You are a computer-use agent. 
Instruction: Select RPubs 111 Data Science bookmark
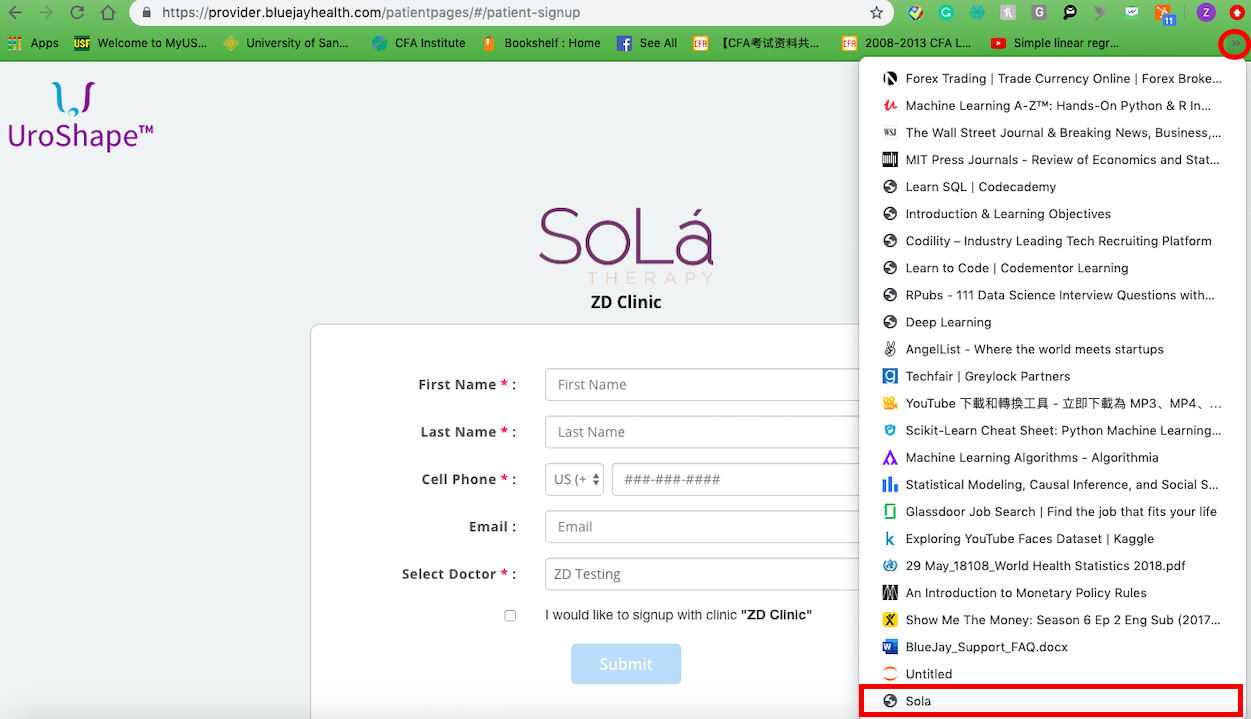point(1052,294)
